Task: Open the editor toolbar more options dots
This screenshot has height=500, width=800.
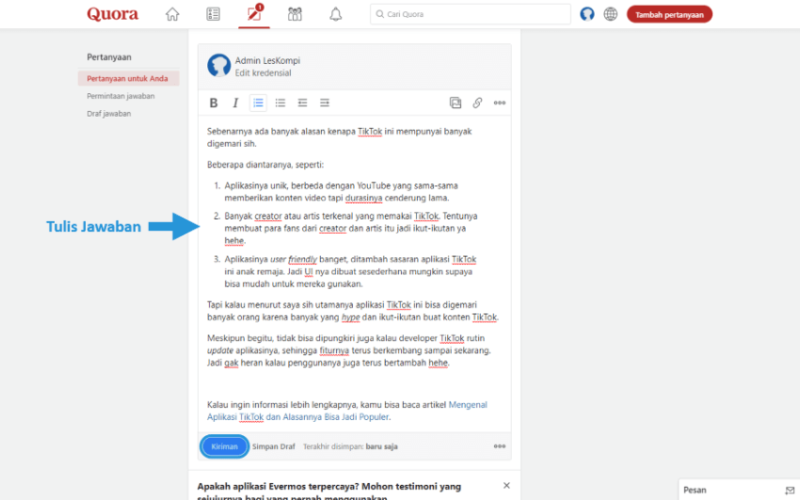Action: [x=499, y=103]
